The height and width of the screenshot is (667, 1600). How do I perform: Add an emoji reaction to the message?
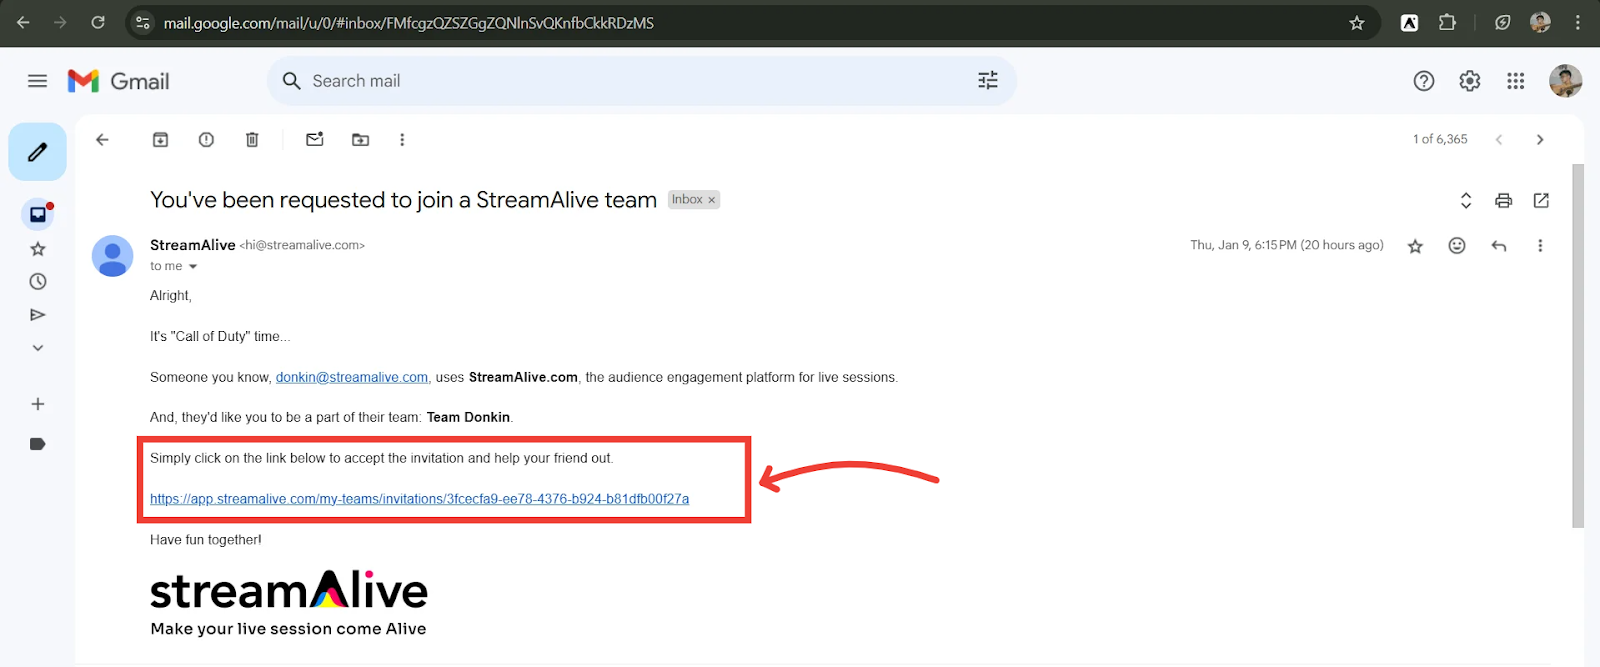pyautogui.click(x=1457, y=246)
